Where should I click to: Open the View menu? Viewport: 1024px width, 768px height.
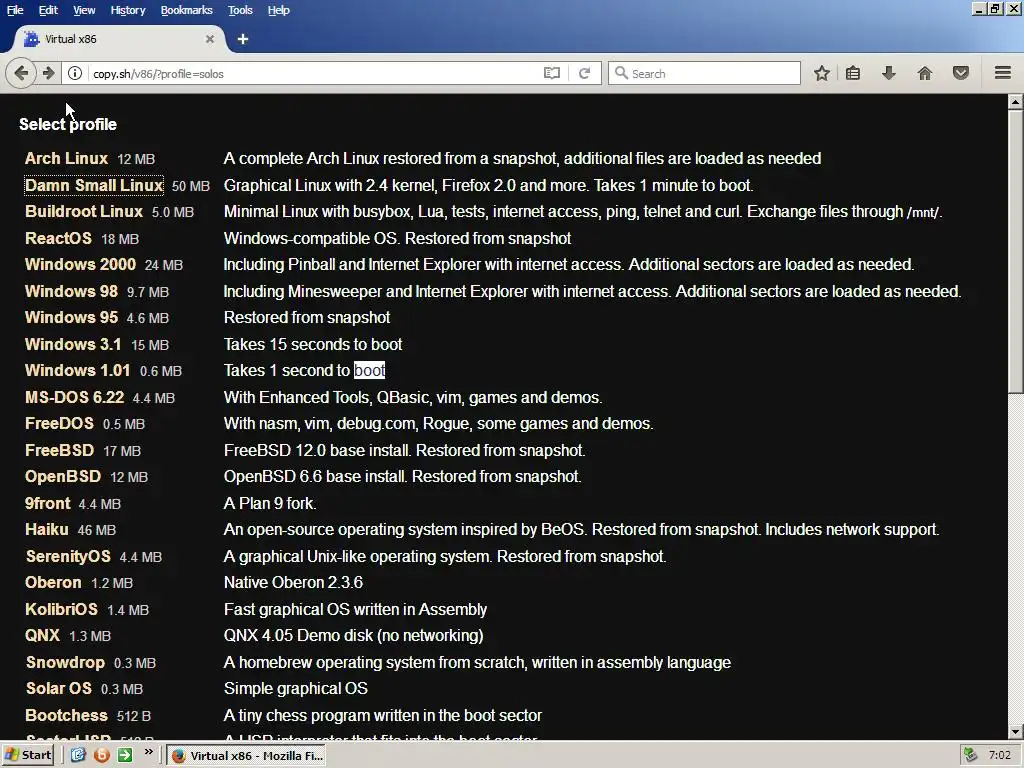[x=84, y=10]
